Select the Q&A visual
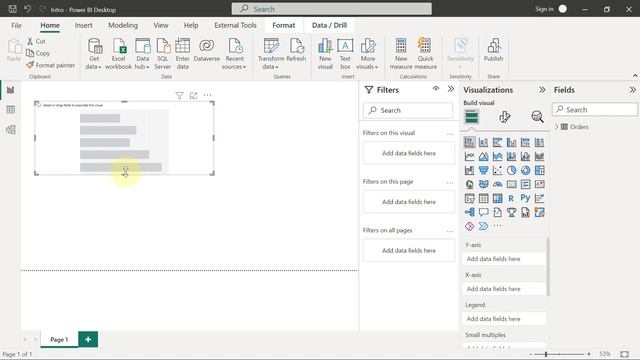This screenshot has height=360, width=640. pos(483,212)
